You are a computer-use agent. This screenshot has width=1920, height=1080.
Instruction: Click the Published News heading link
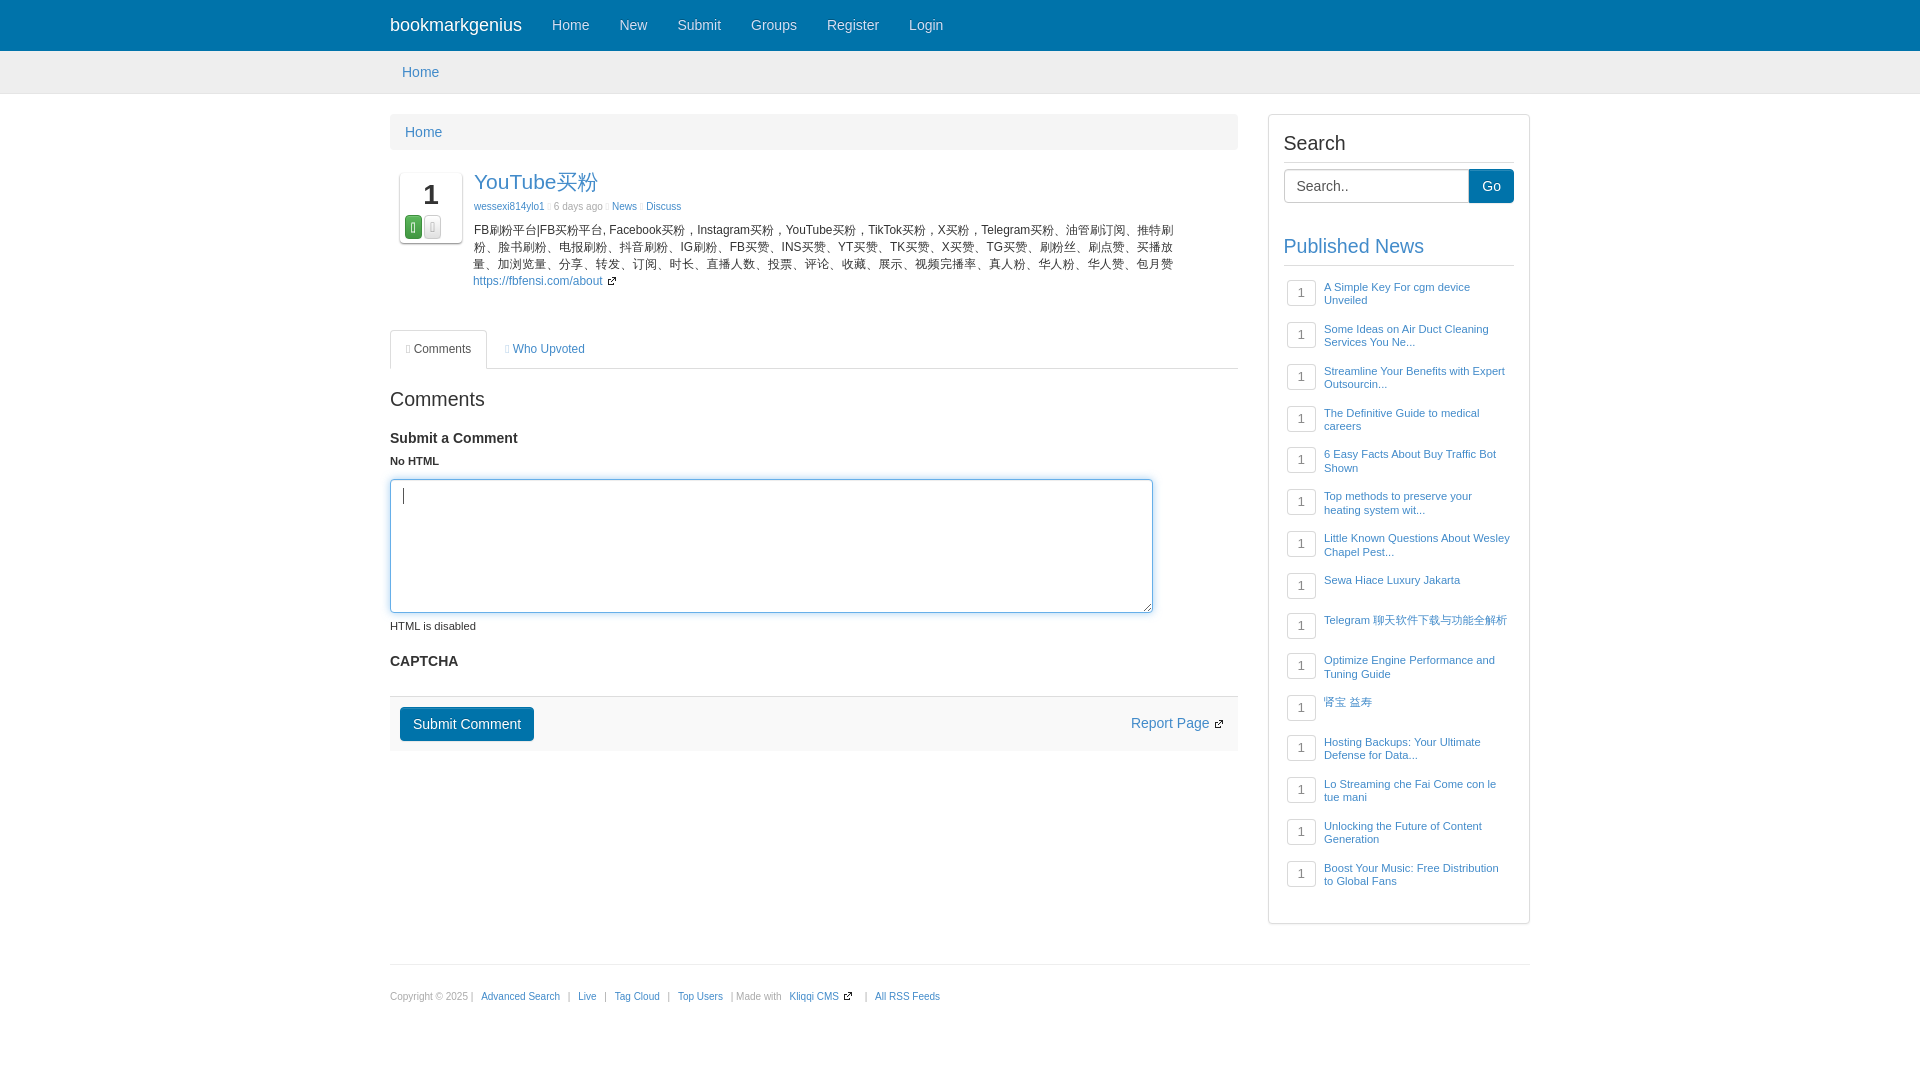(1353, 246)
